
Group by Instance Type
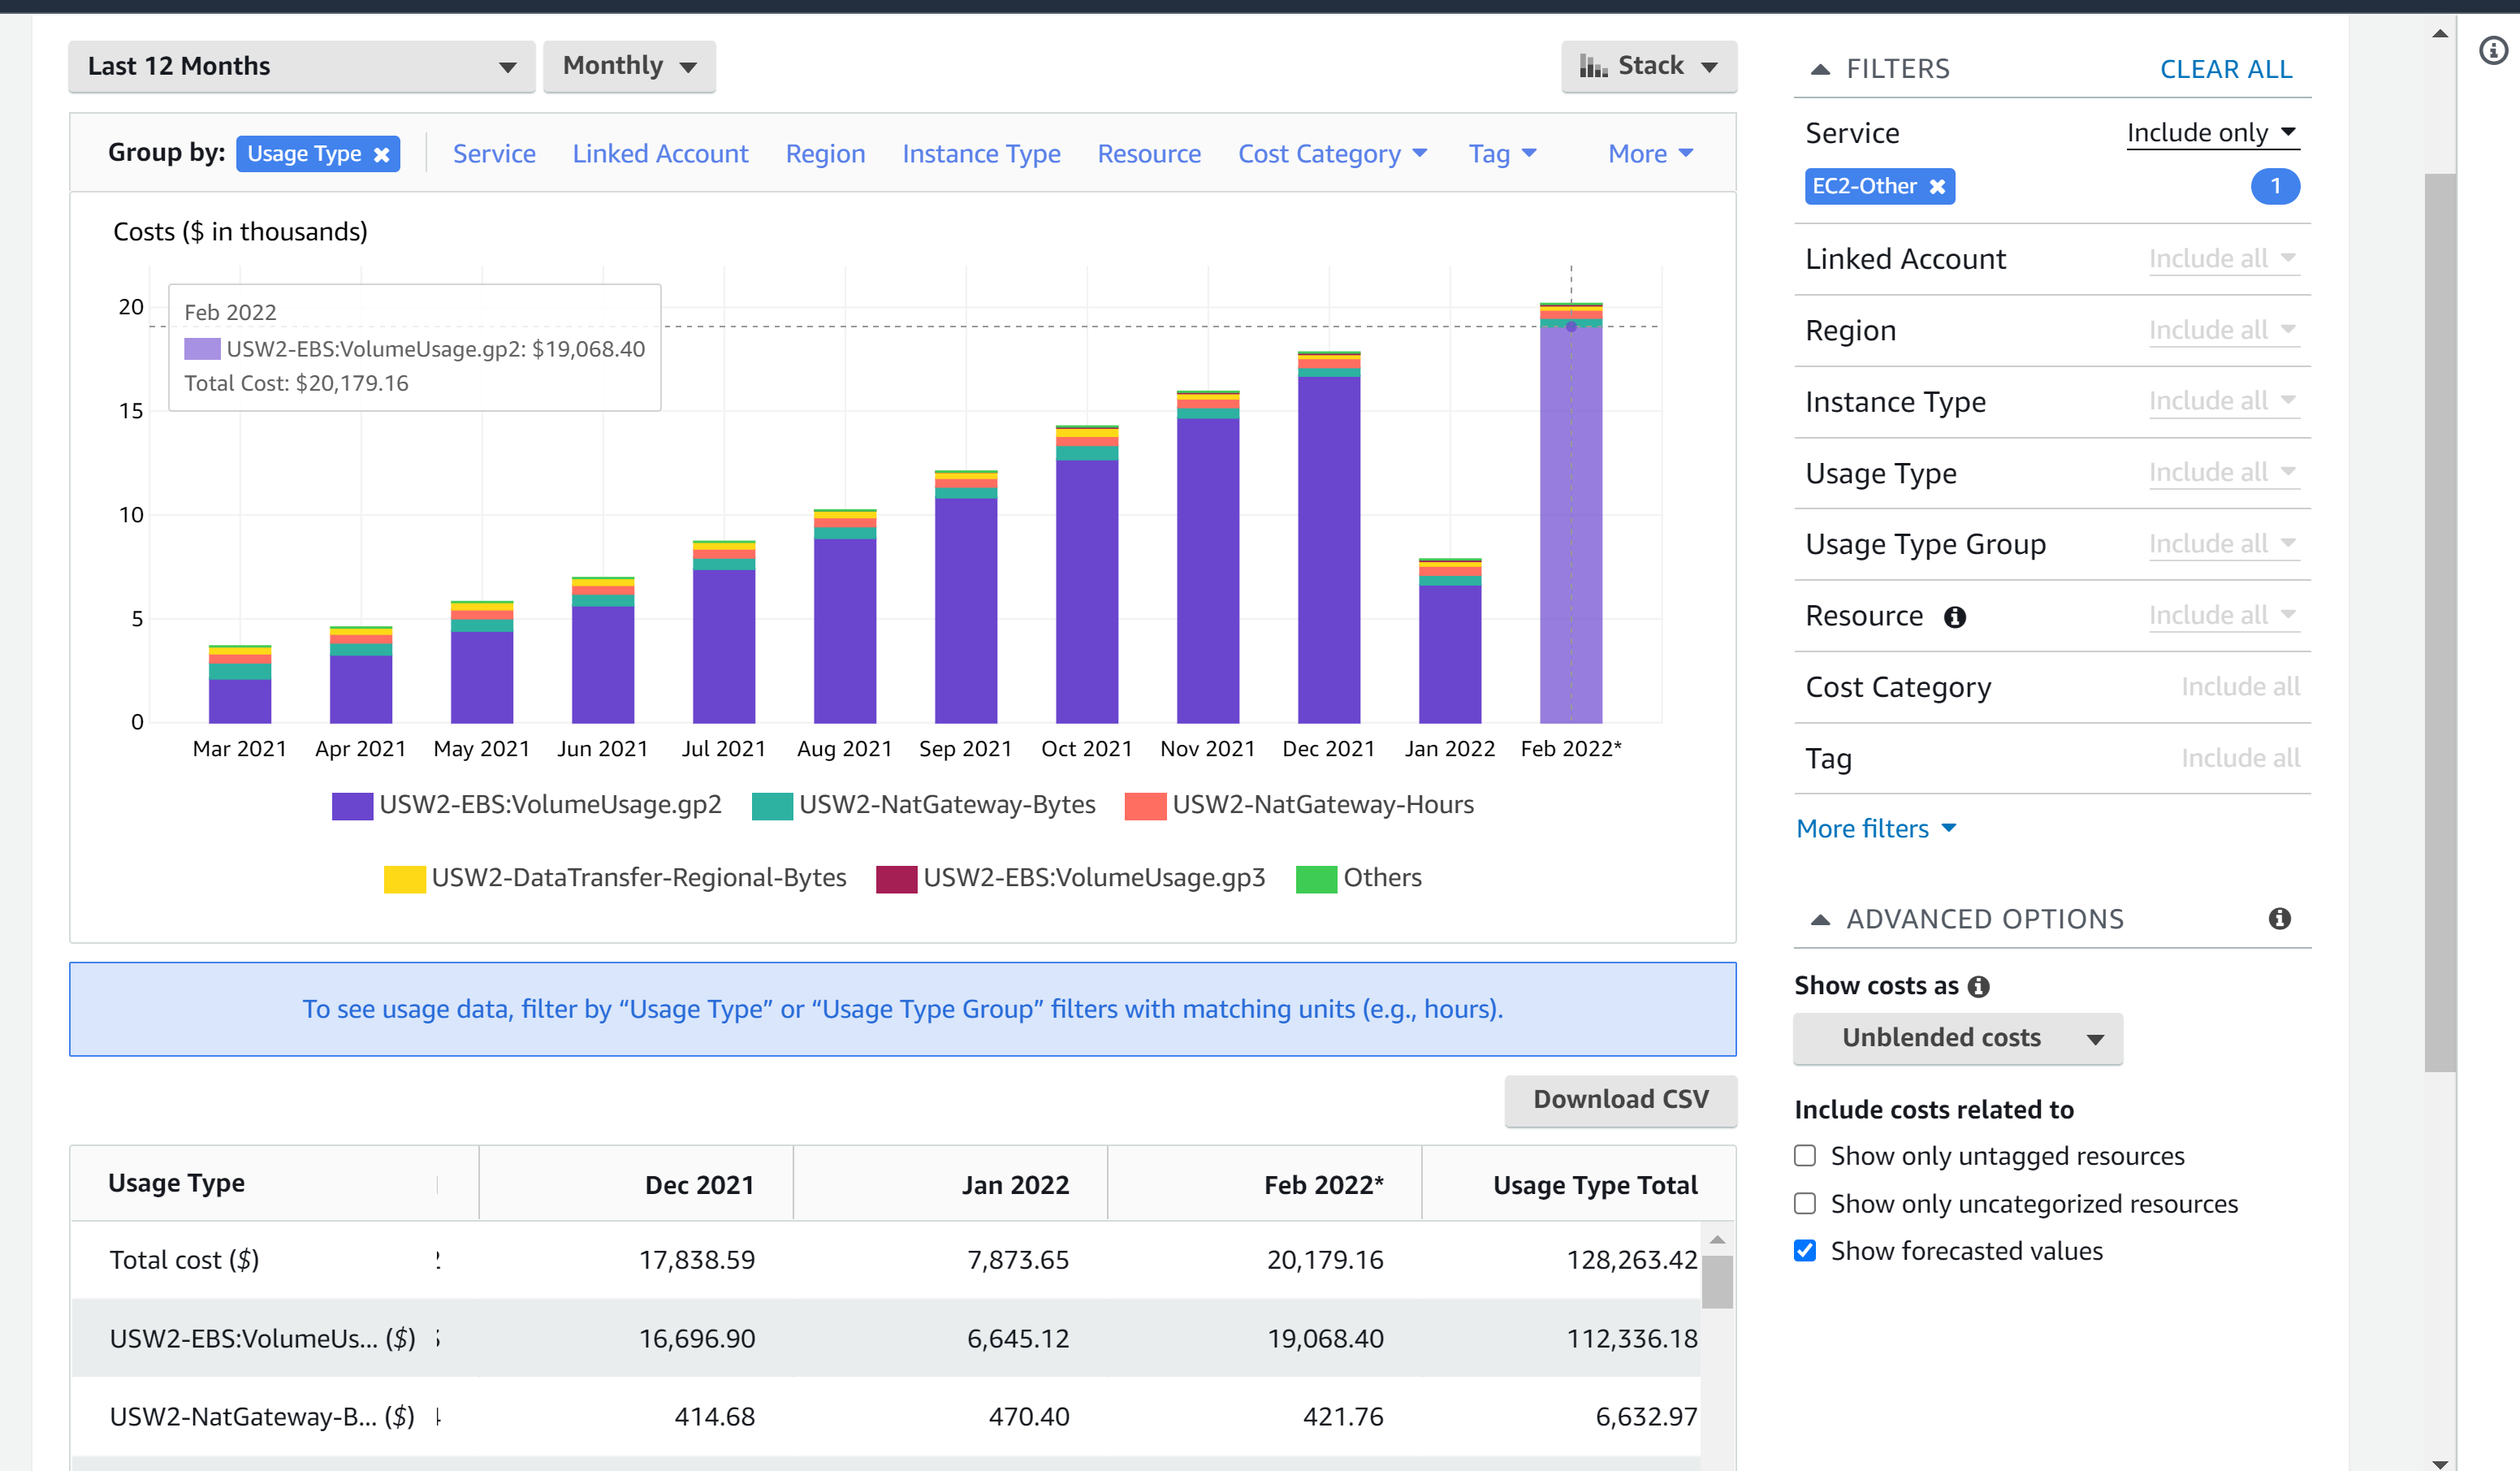point(981,154)
